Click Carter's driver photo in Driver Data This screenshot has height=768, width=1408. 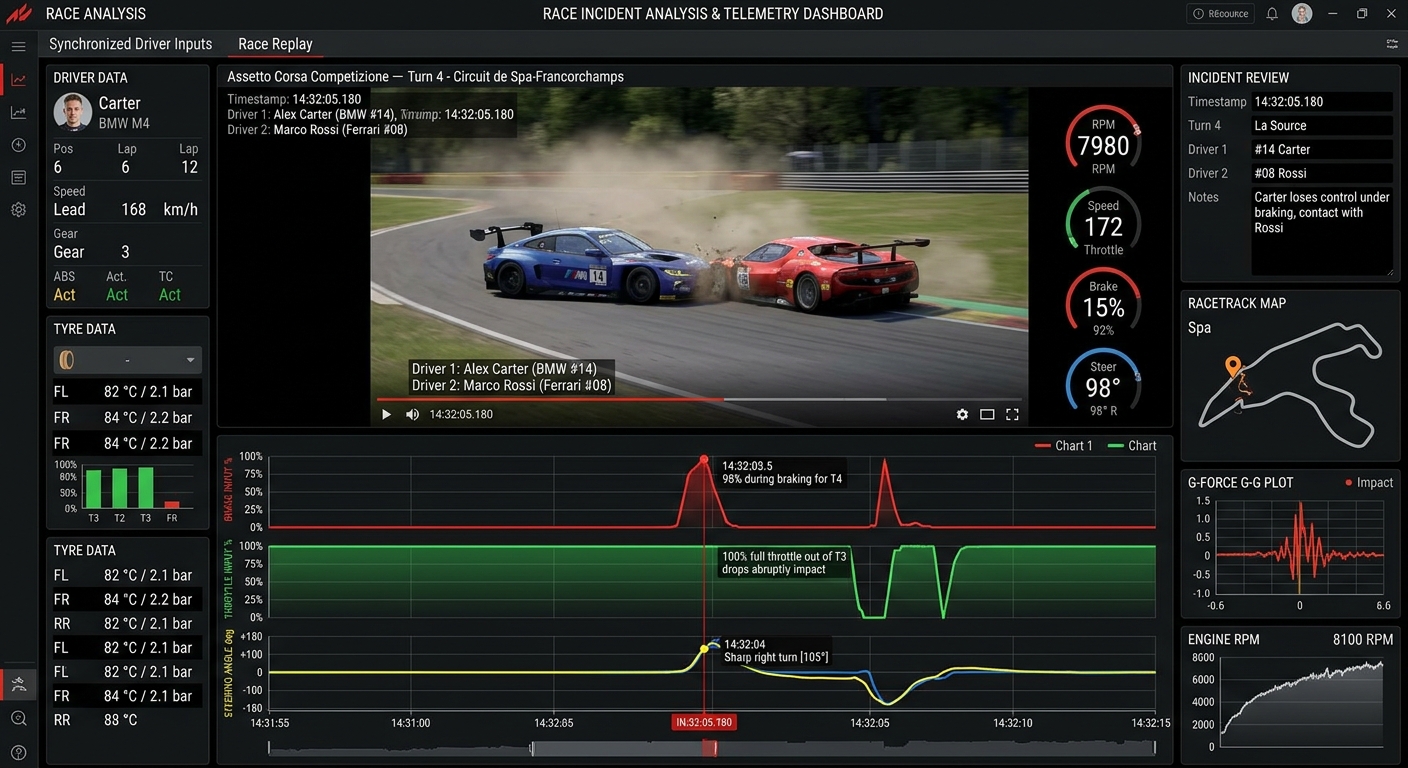(x=72, y=112)
